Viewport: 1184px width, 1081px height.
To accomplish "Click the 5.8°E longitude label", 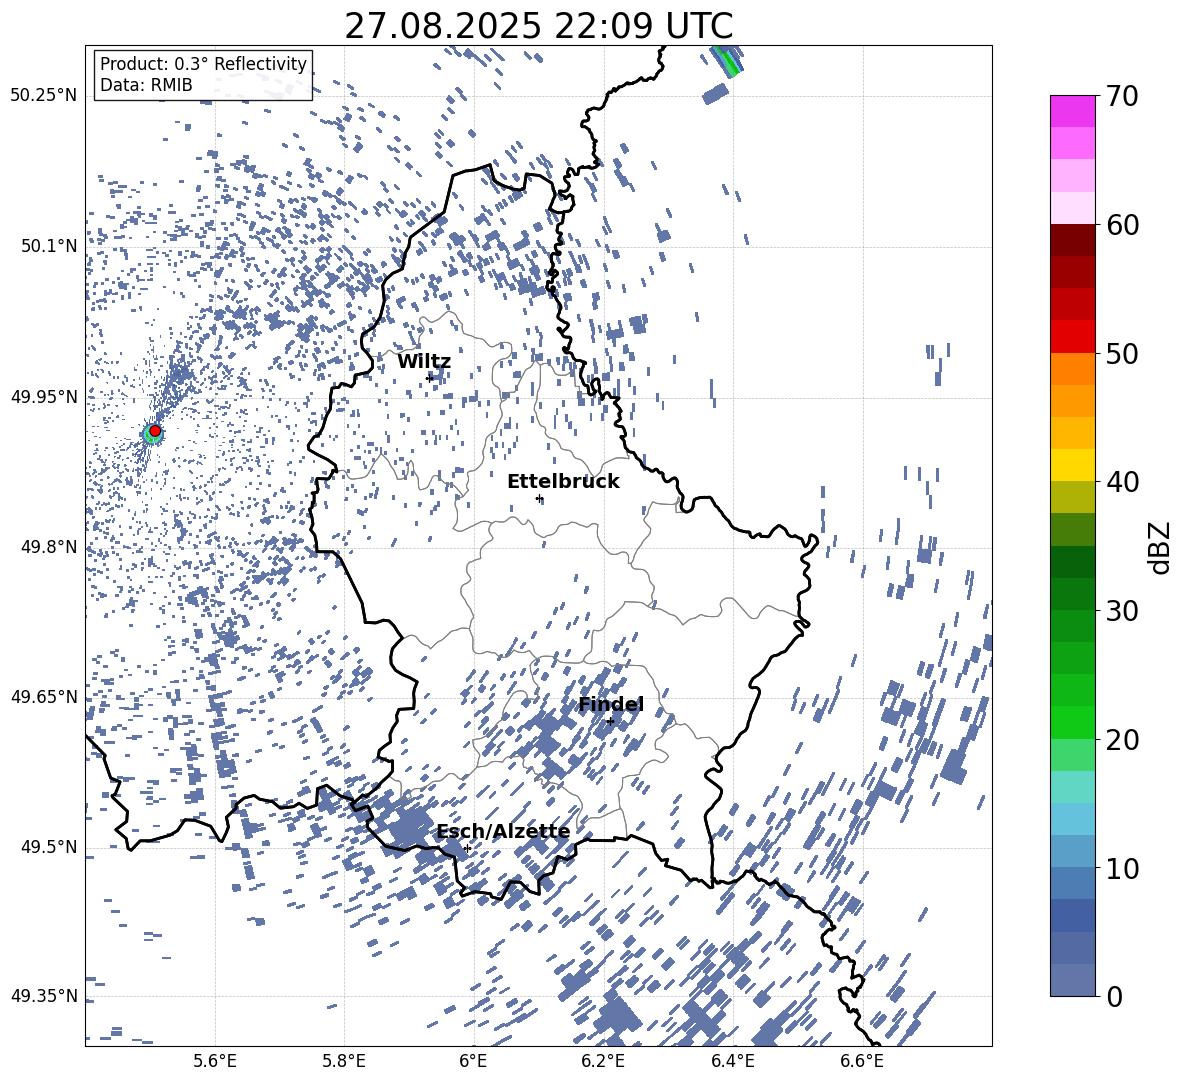I will coord(344,1061).
